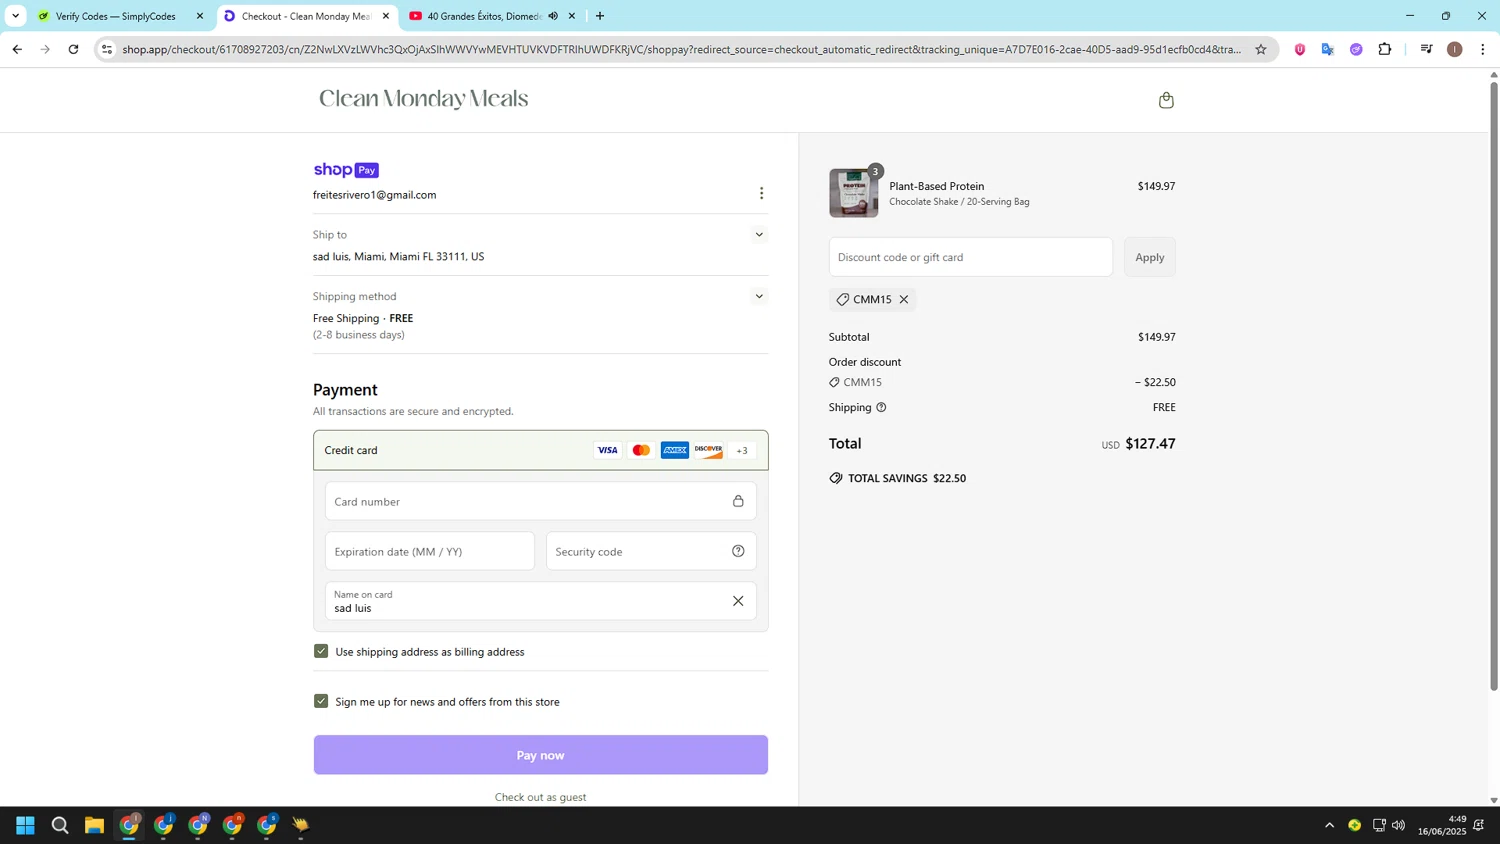1500x844 pixels.
Task: Open the notifications bell in system tray
Action: click(1479, 825)
